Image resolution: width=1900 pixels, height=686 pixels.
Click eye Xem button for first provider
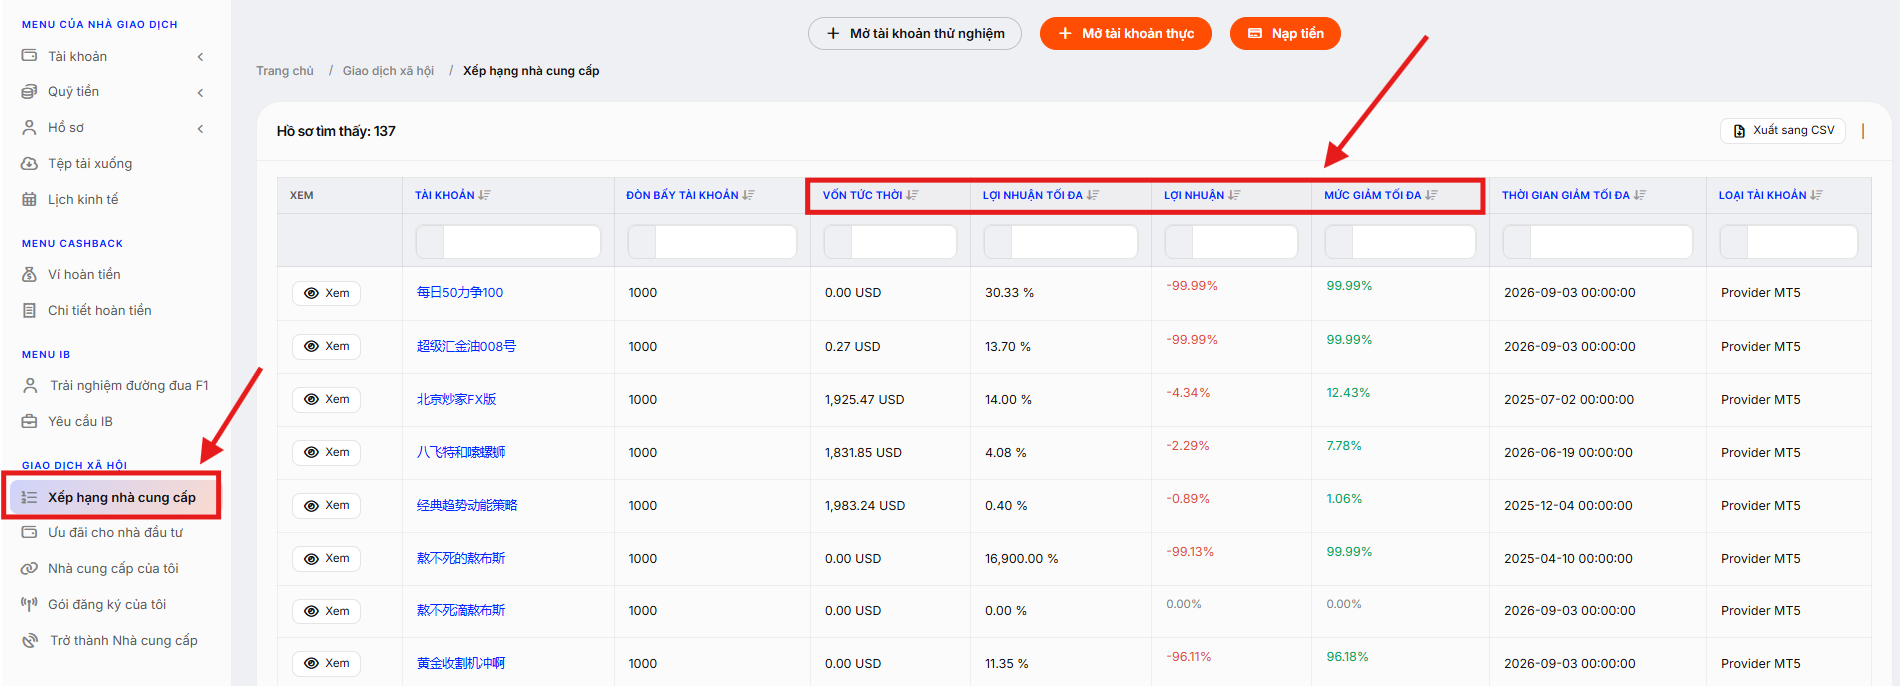326,293
